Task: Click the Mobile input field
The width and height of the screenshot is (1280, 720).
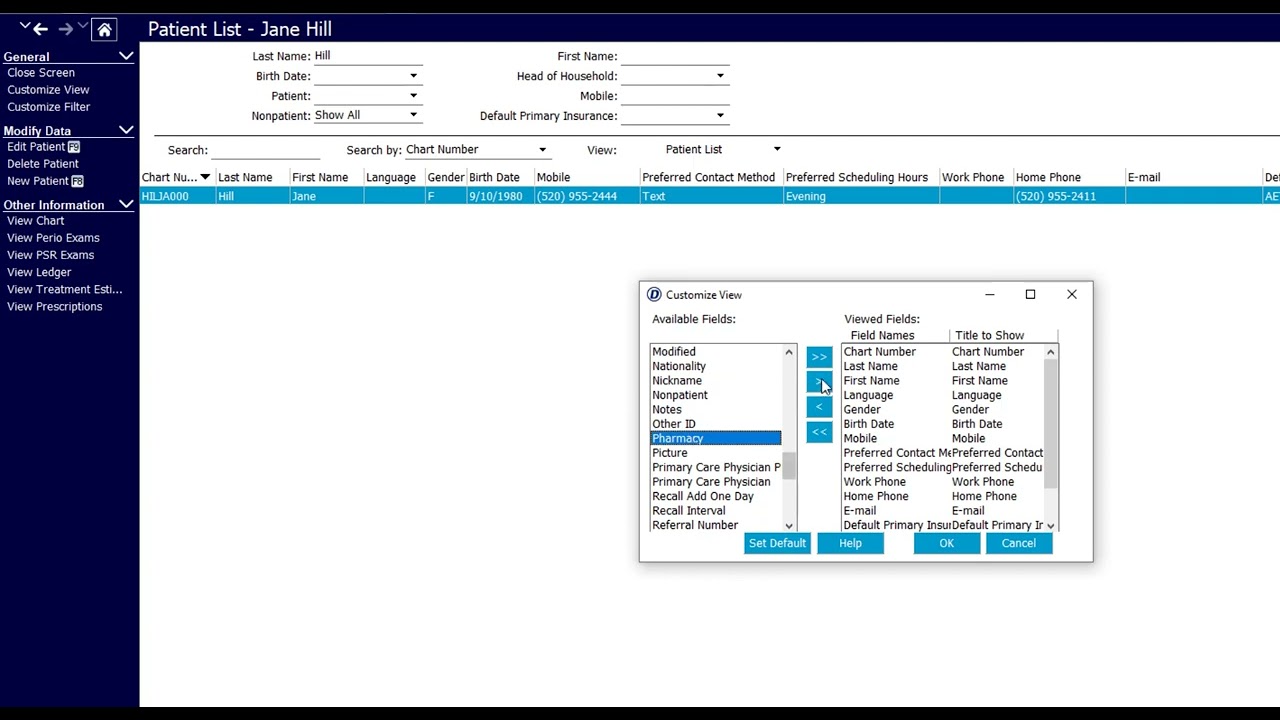Action: pos(675,96)
